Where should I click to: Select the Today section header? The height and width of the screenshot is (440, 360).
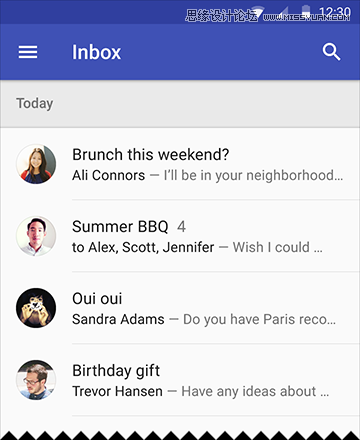(180, 104)
